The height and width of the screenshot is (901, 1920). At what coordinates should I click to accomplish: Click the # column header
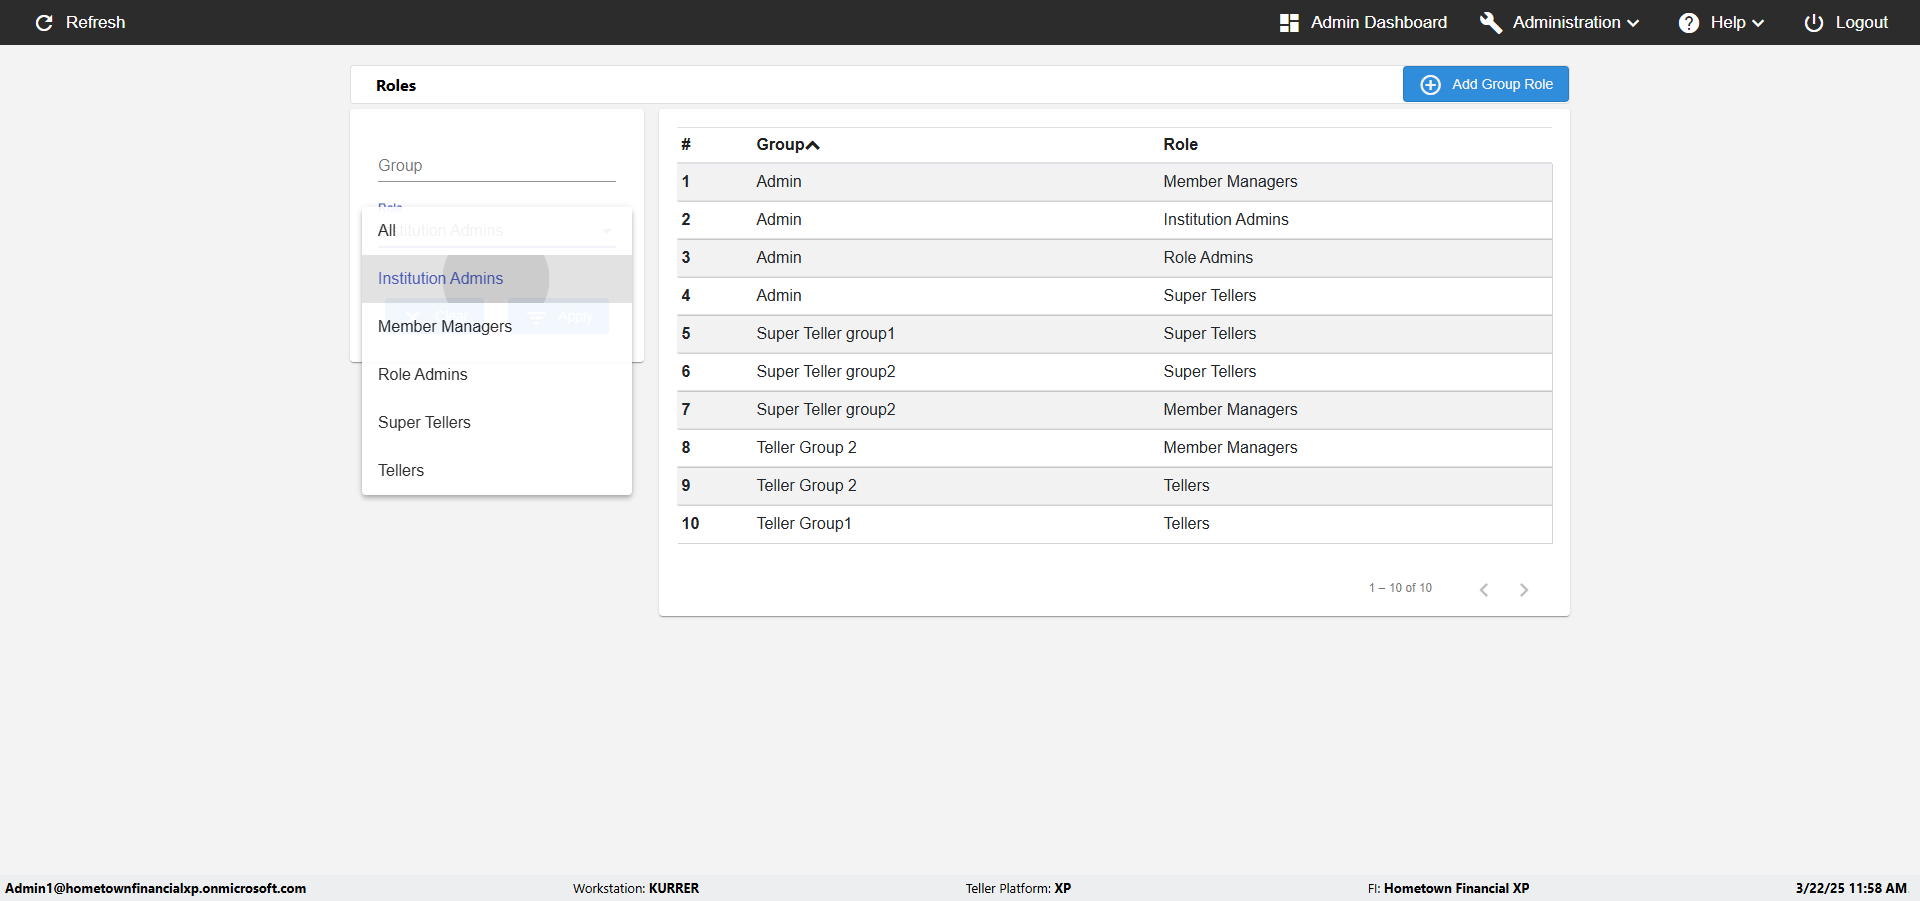pyautogui.click(x=686, y=144)
